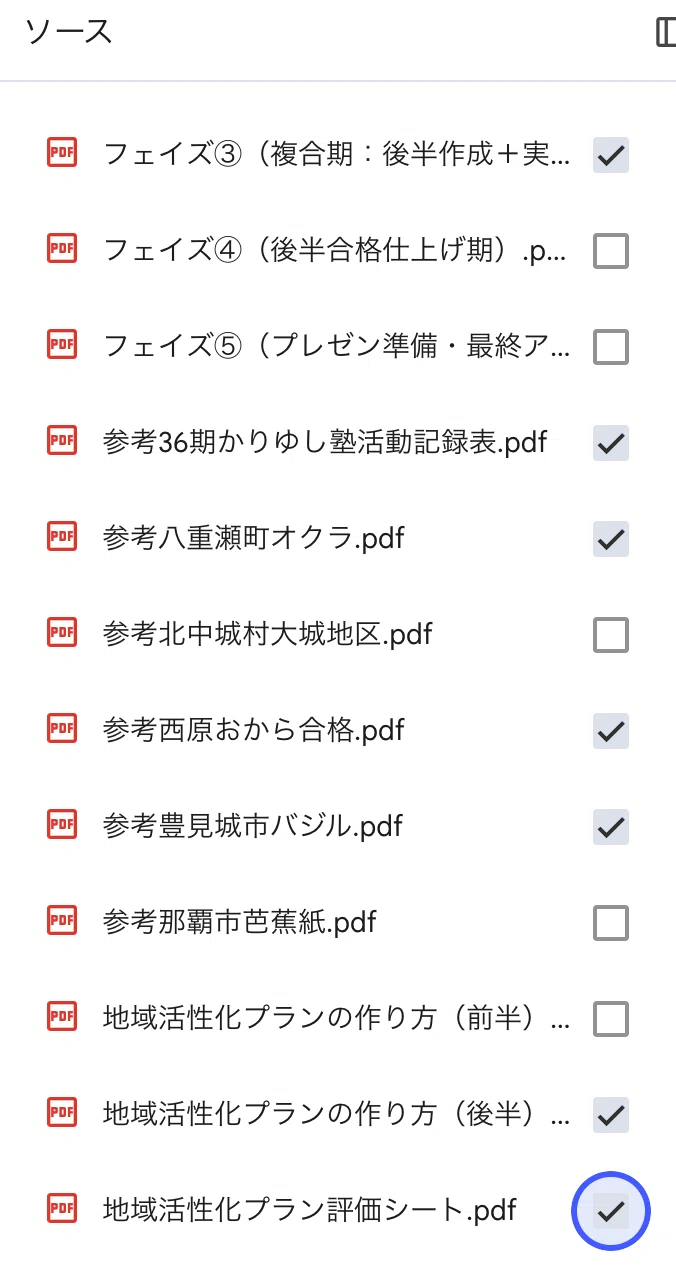Click the PDF icon for 参考八重瀬町オクラ
The image size is (676, 1266).
(62, 536)
